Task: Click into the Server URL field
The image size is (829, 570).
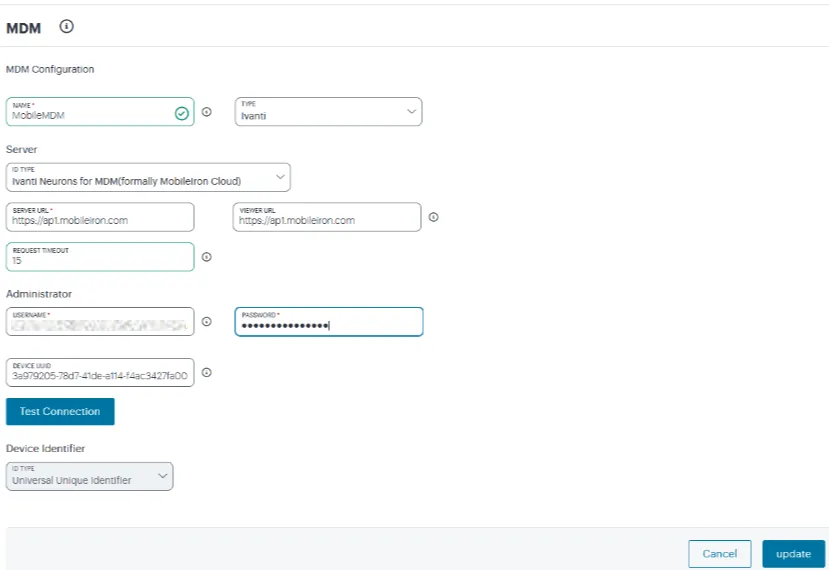Action: pyautogui.click(x=100, y=217)
